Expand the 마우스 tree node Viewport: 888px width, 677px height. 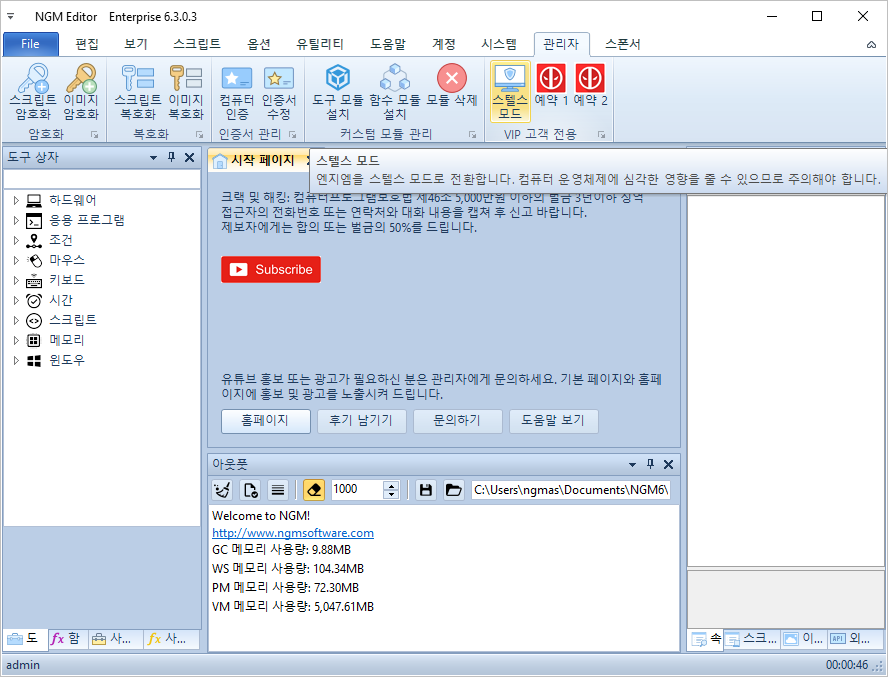[16, 260]
